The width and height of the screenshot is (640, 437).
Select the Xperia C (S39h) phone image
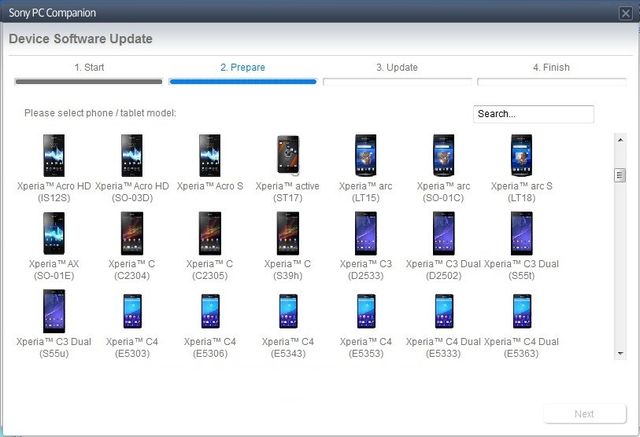tap(288, 233)
